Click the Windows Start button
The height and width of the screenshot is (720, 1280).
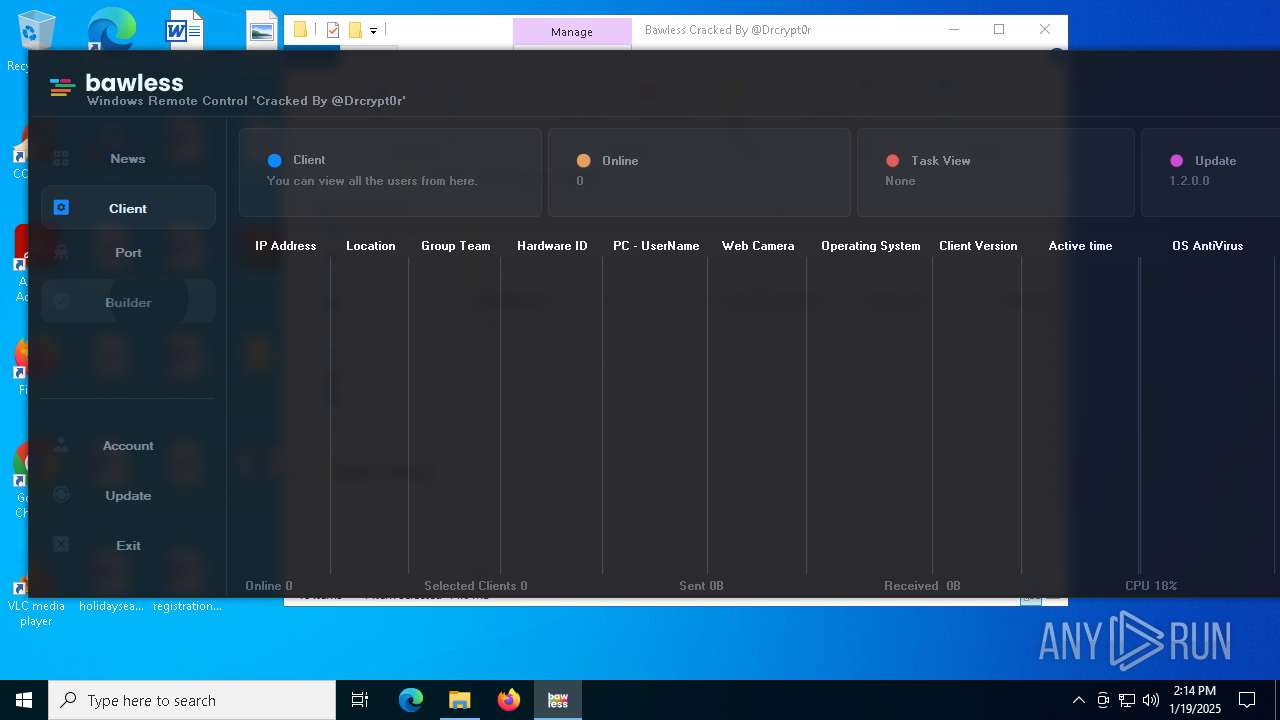pyautogui.click(x=24, y=700)
